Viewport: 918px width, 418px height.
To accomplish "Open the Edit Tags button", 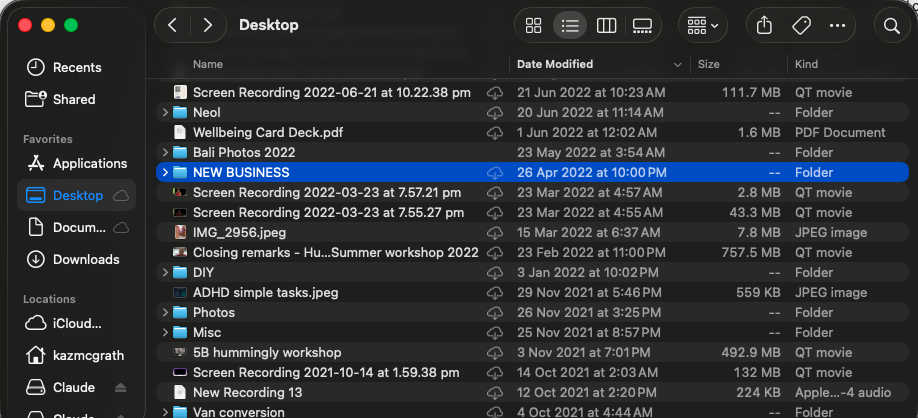I will pyautogui.click(x=801, y=25).
